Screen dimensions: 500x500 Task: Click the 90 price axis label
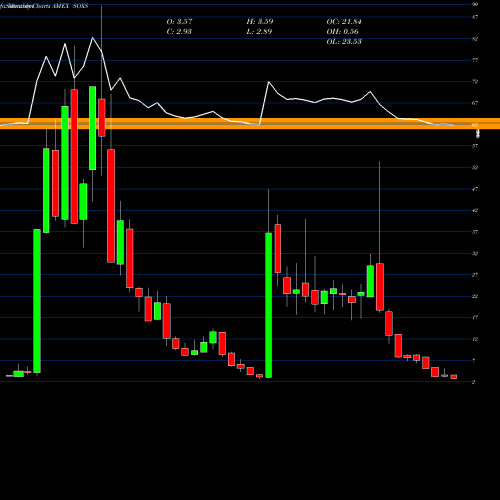(475, 4)
